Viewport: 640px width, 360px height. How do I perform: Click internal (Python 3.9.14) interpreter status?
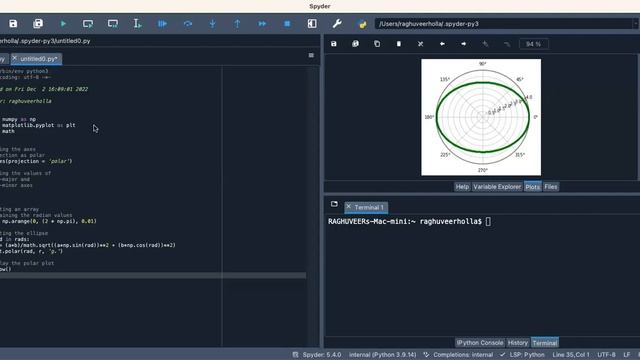(382, 355)
